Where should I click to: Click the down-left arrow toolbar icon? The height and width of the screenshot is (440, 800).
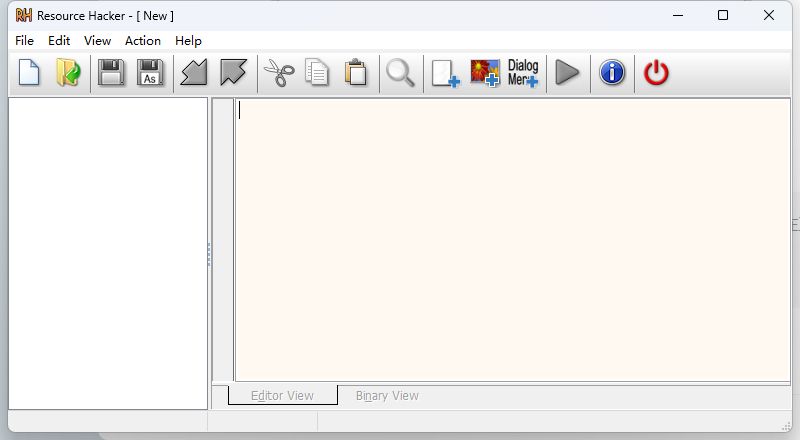[194, 73]
